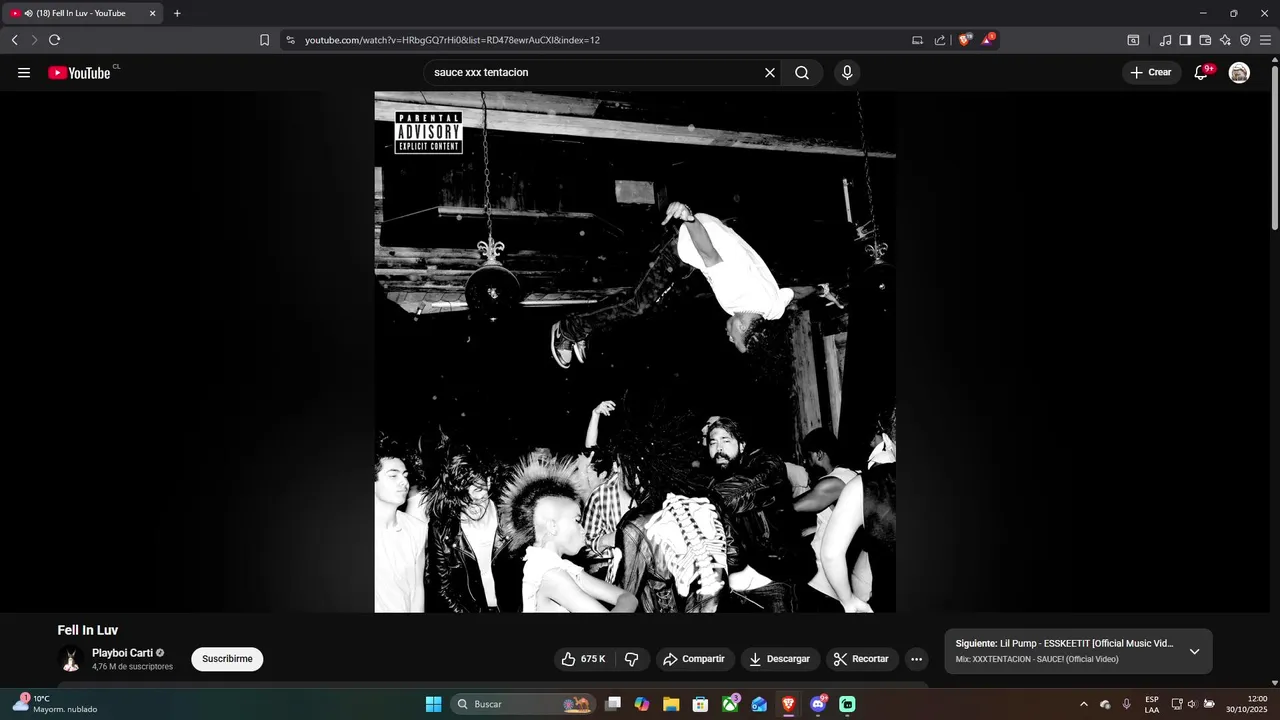Click the 4,76 M de suscriptores text
This screenshot has width=1280, height=720.
tap(132, 667)
